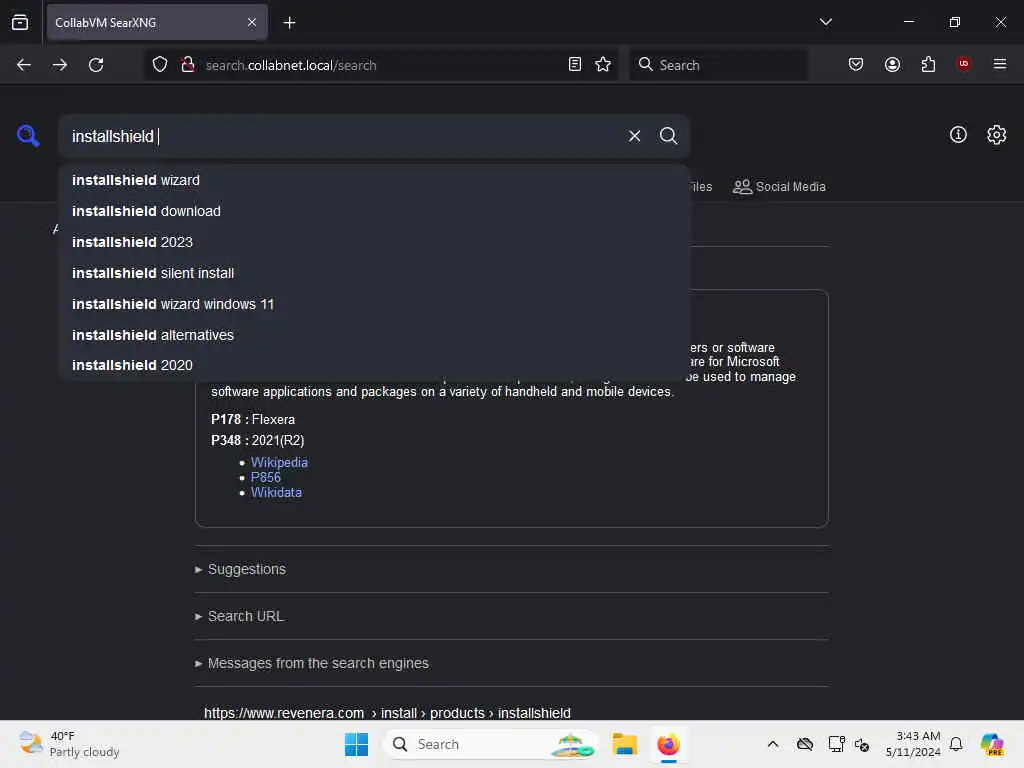Open the Pocket save icon

tap(856, 64)
